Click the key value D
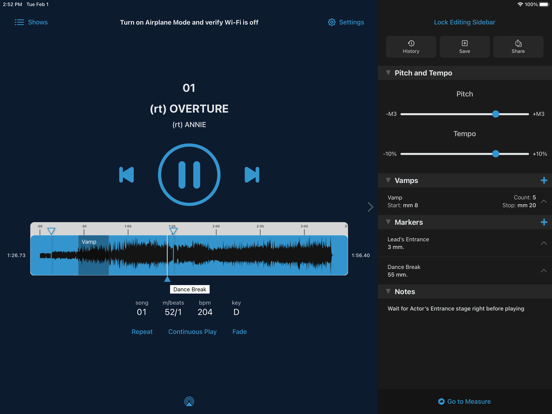This screenshot has height=414, width=552. coord(236,312)
